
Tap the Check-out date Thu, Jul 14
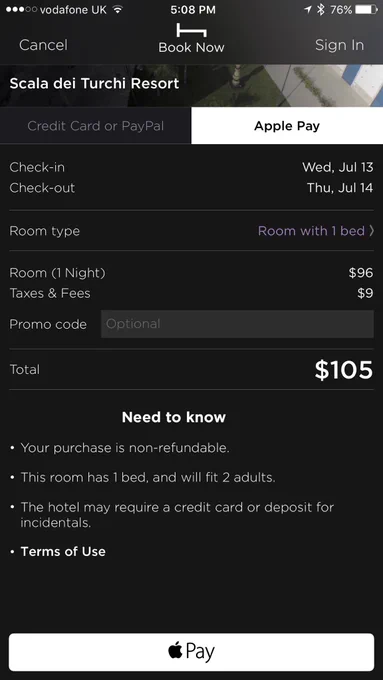[340, 188]
